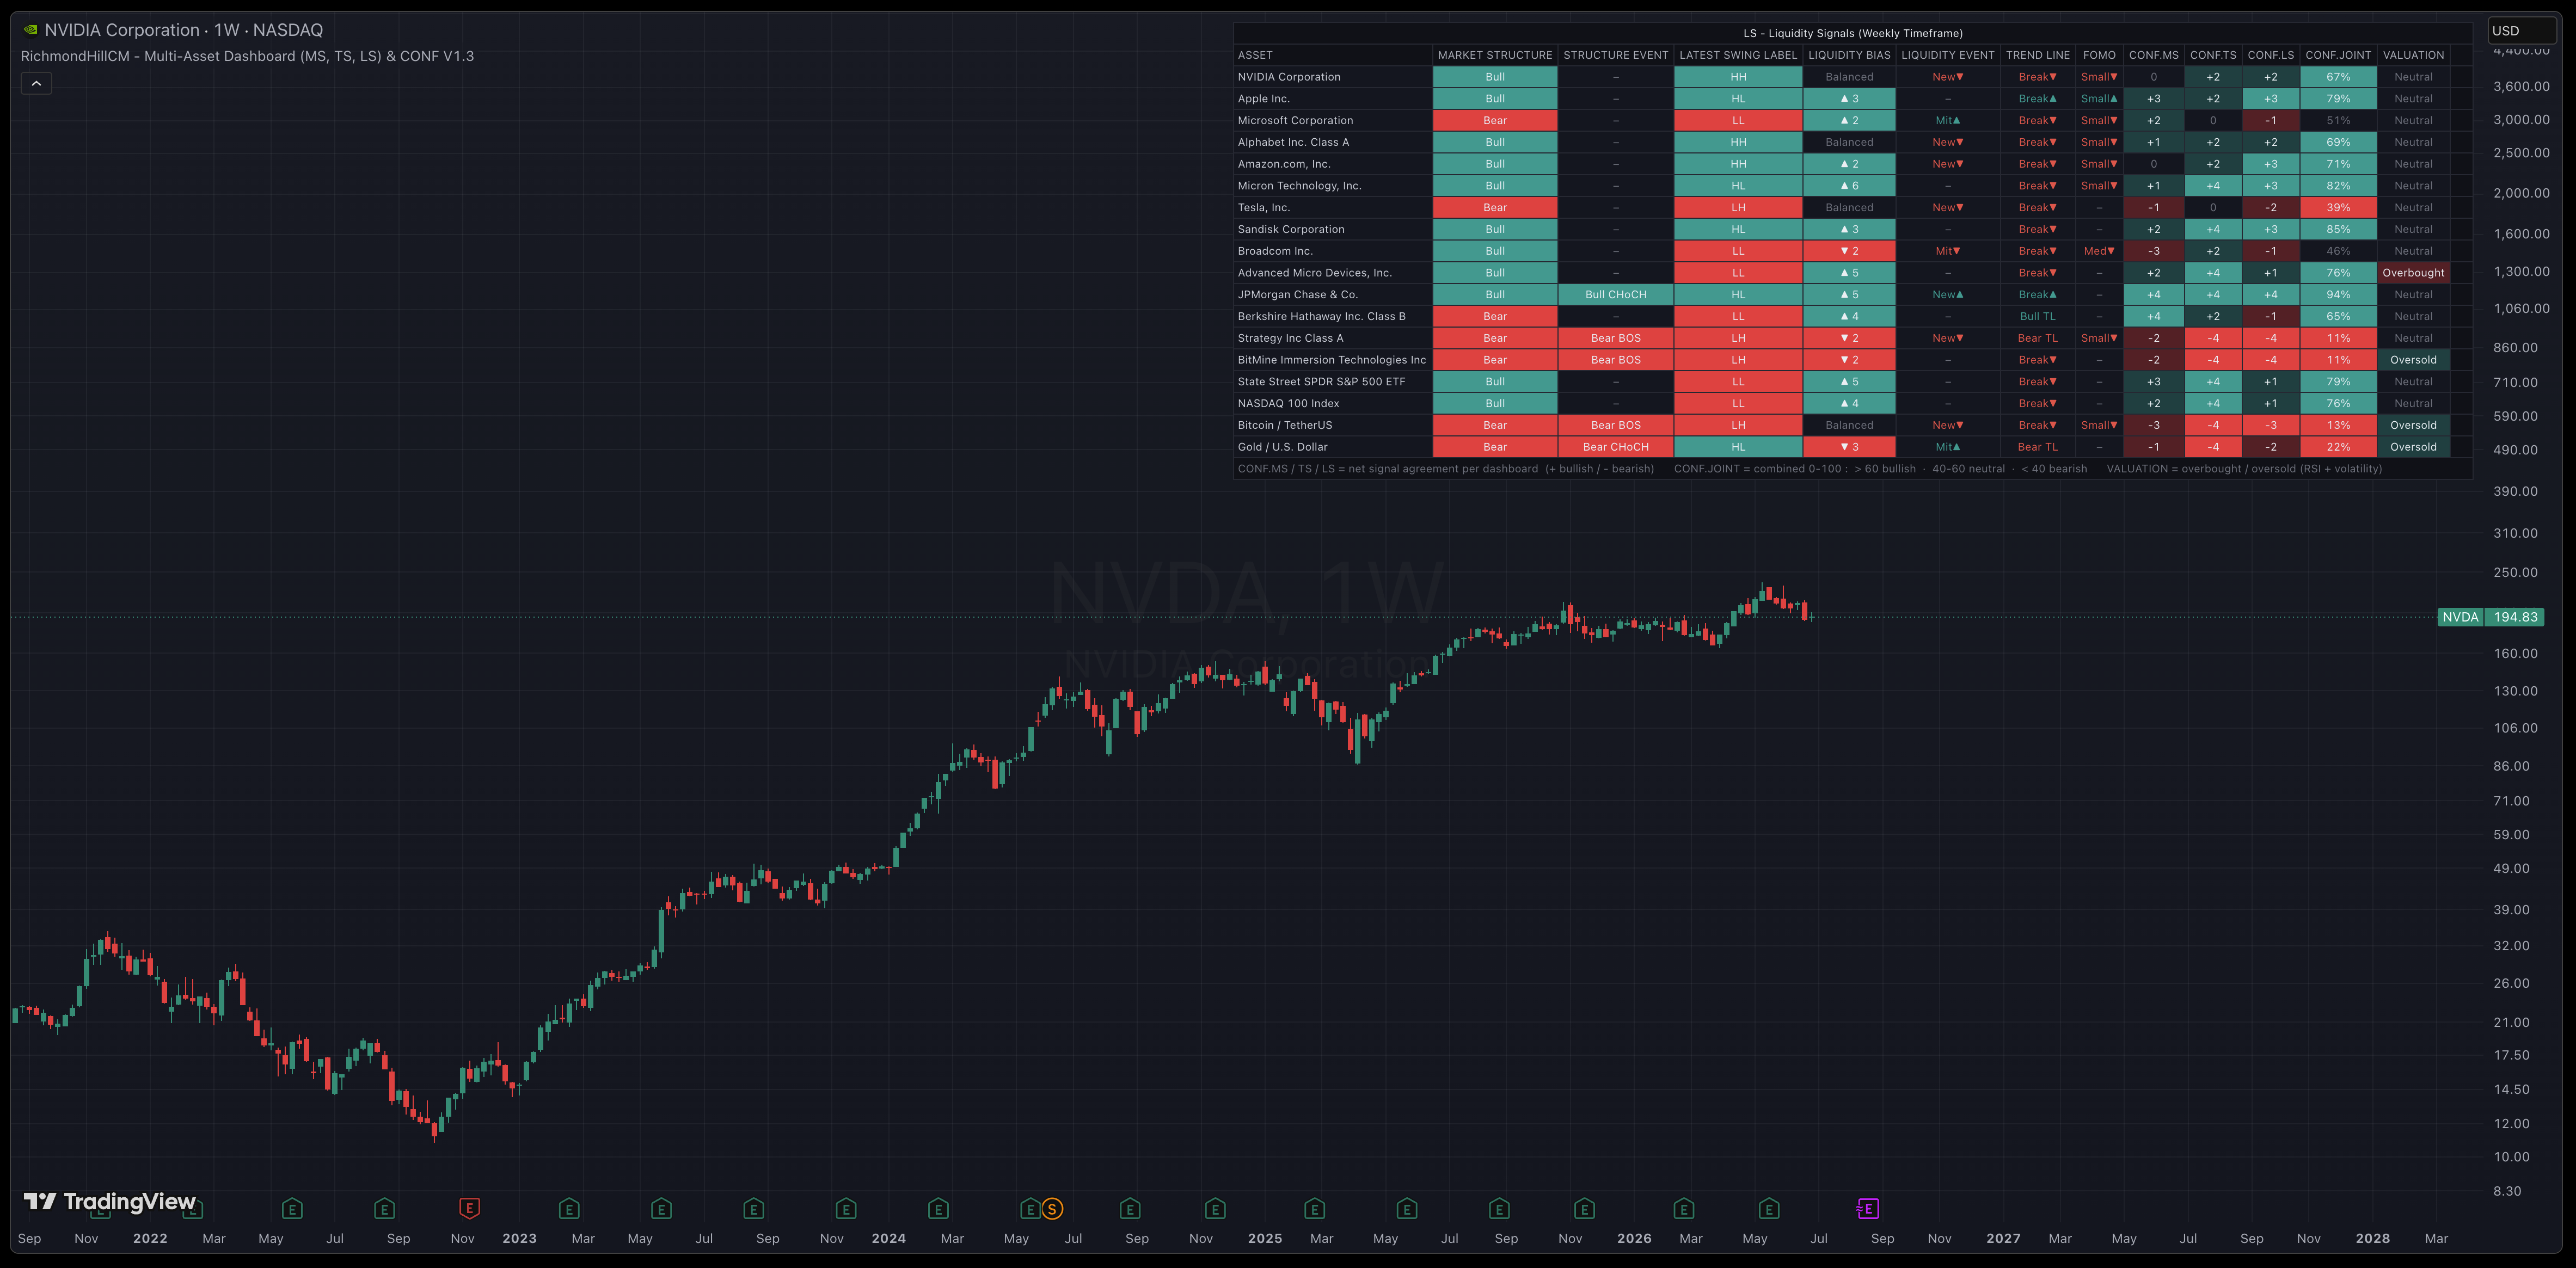Click the LS - Liquidity Signals table title

tap(1853, 33)
